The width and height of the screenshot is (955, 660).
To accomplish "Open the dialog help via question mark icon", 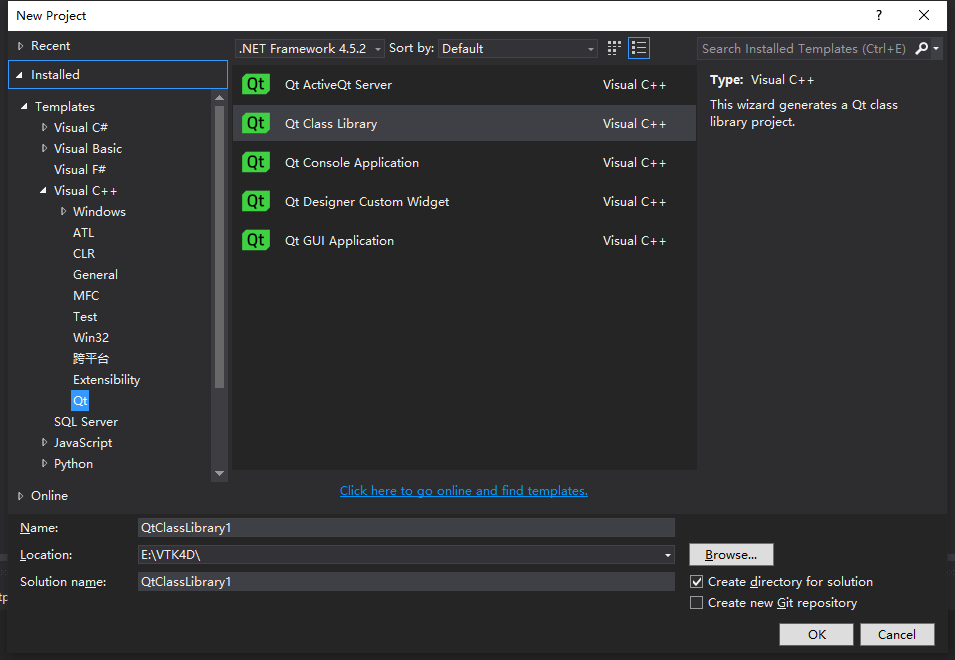I will (878, 15).
